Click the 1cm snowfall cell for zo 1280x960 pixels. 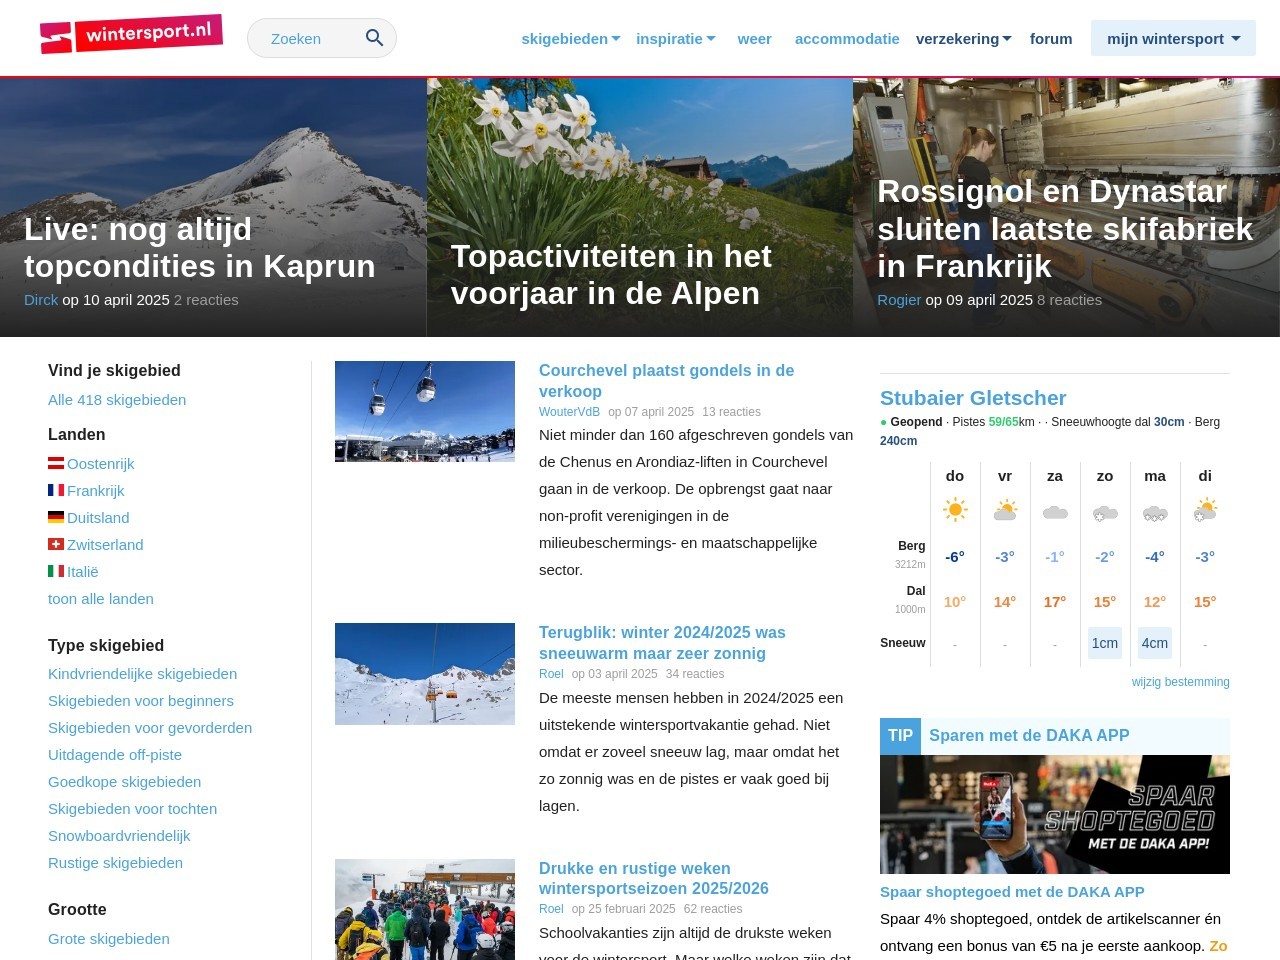tap(1105, 643)
